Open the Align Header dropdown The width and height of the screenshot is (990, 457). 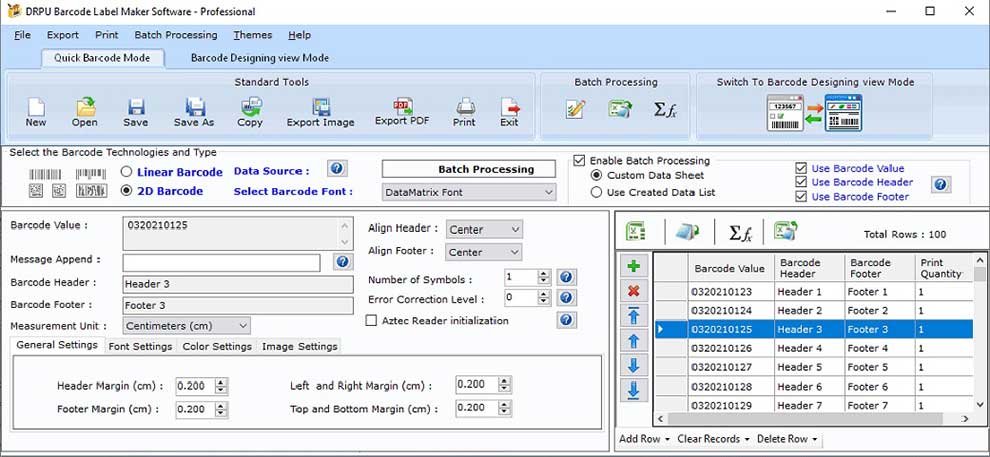(x=484, y=229)
